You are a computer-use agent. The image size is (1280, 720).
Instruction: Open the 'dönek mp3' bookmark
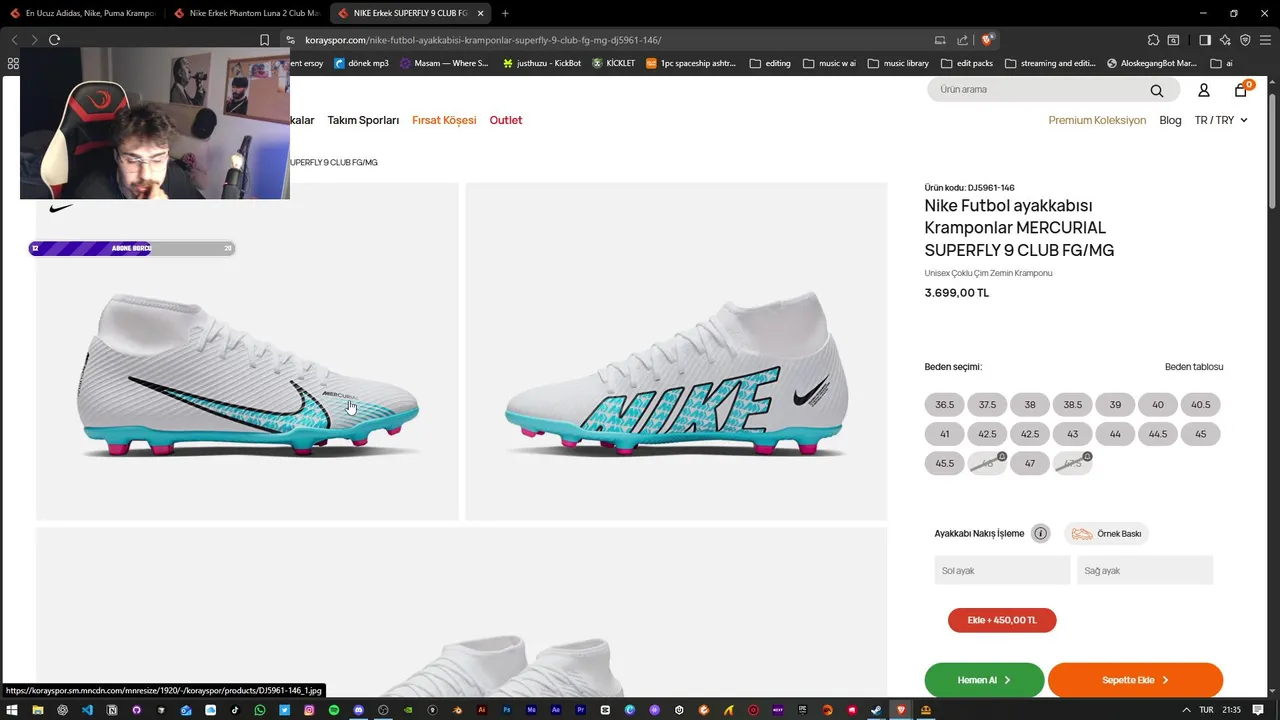(x=361, y=63)
